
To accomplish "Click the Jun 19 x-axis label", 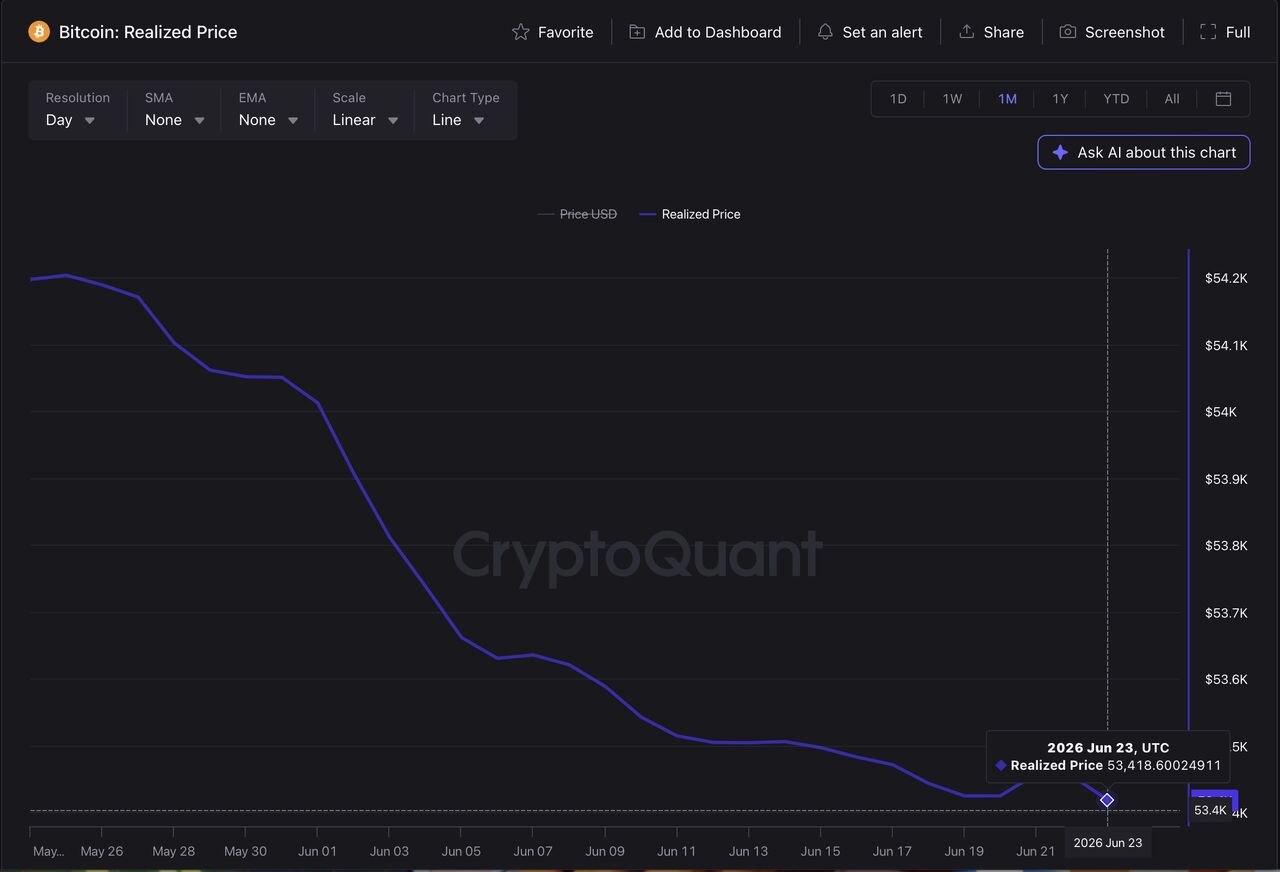I will pyautogui.click(x=964, y=851).
